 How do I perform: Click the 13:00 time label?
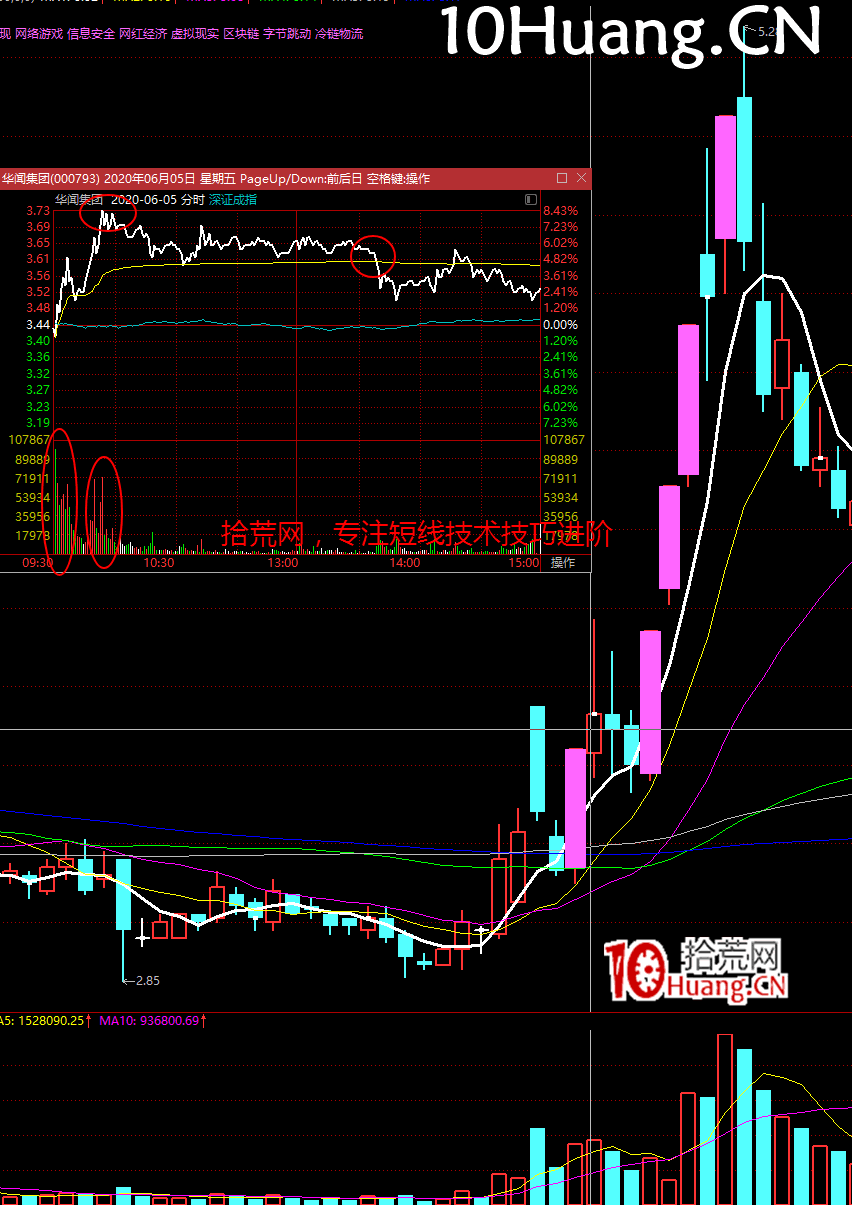[283, 563]
